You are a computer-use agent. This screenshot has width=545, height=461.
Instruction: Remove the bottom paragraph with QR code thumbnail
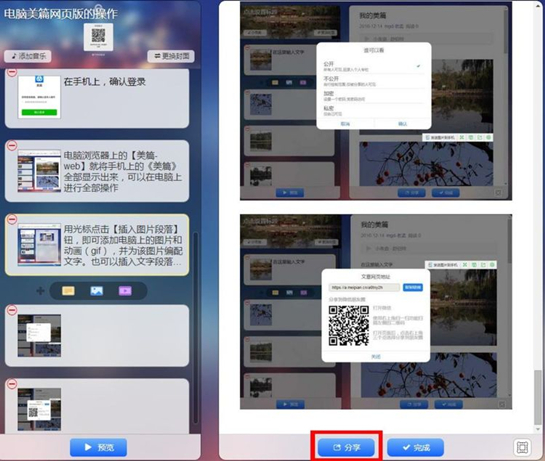[x=12, y=383]
